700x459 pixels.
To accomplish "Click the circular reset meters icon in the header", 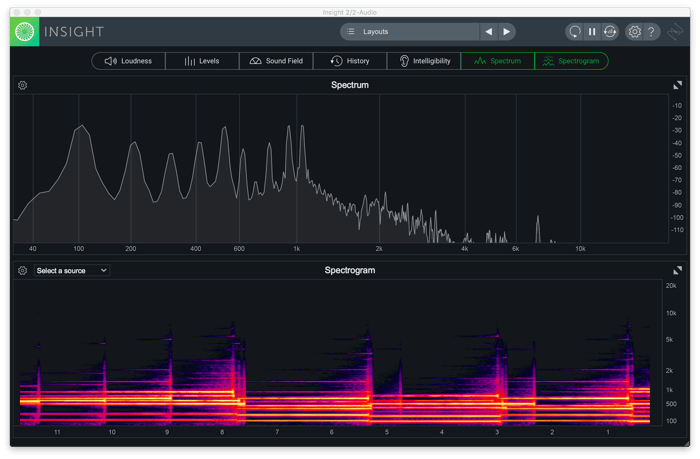I will pos(575,32).
